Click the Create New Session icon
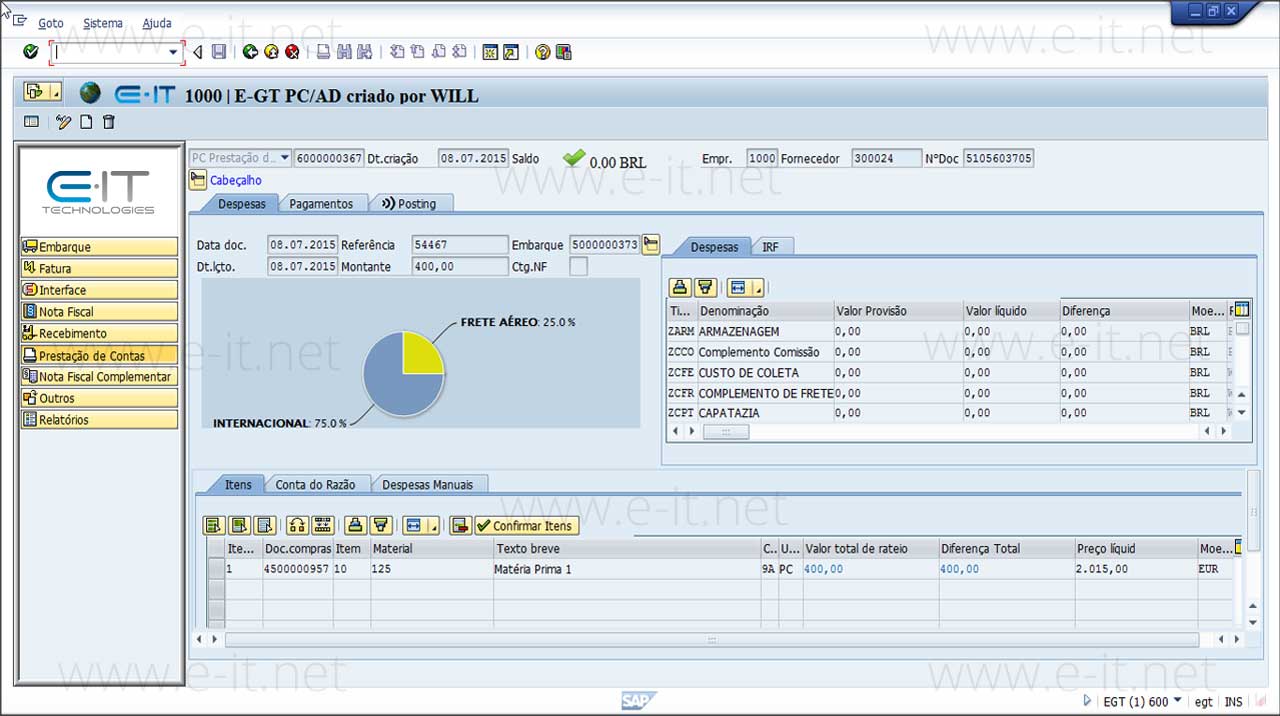Screen dimensions: 1280x716 490,52
